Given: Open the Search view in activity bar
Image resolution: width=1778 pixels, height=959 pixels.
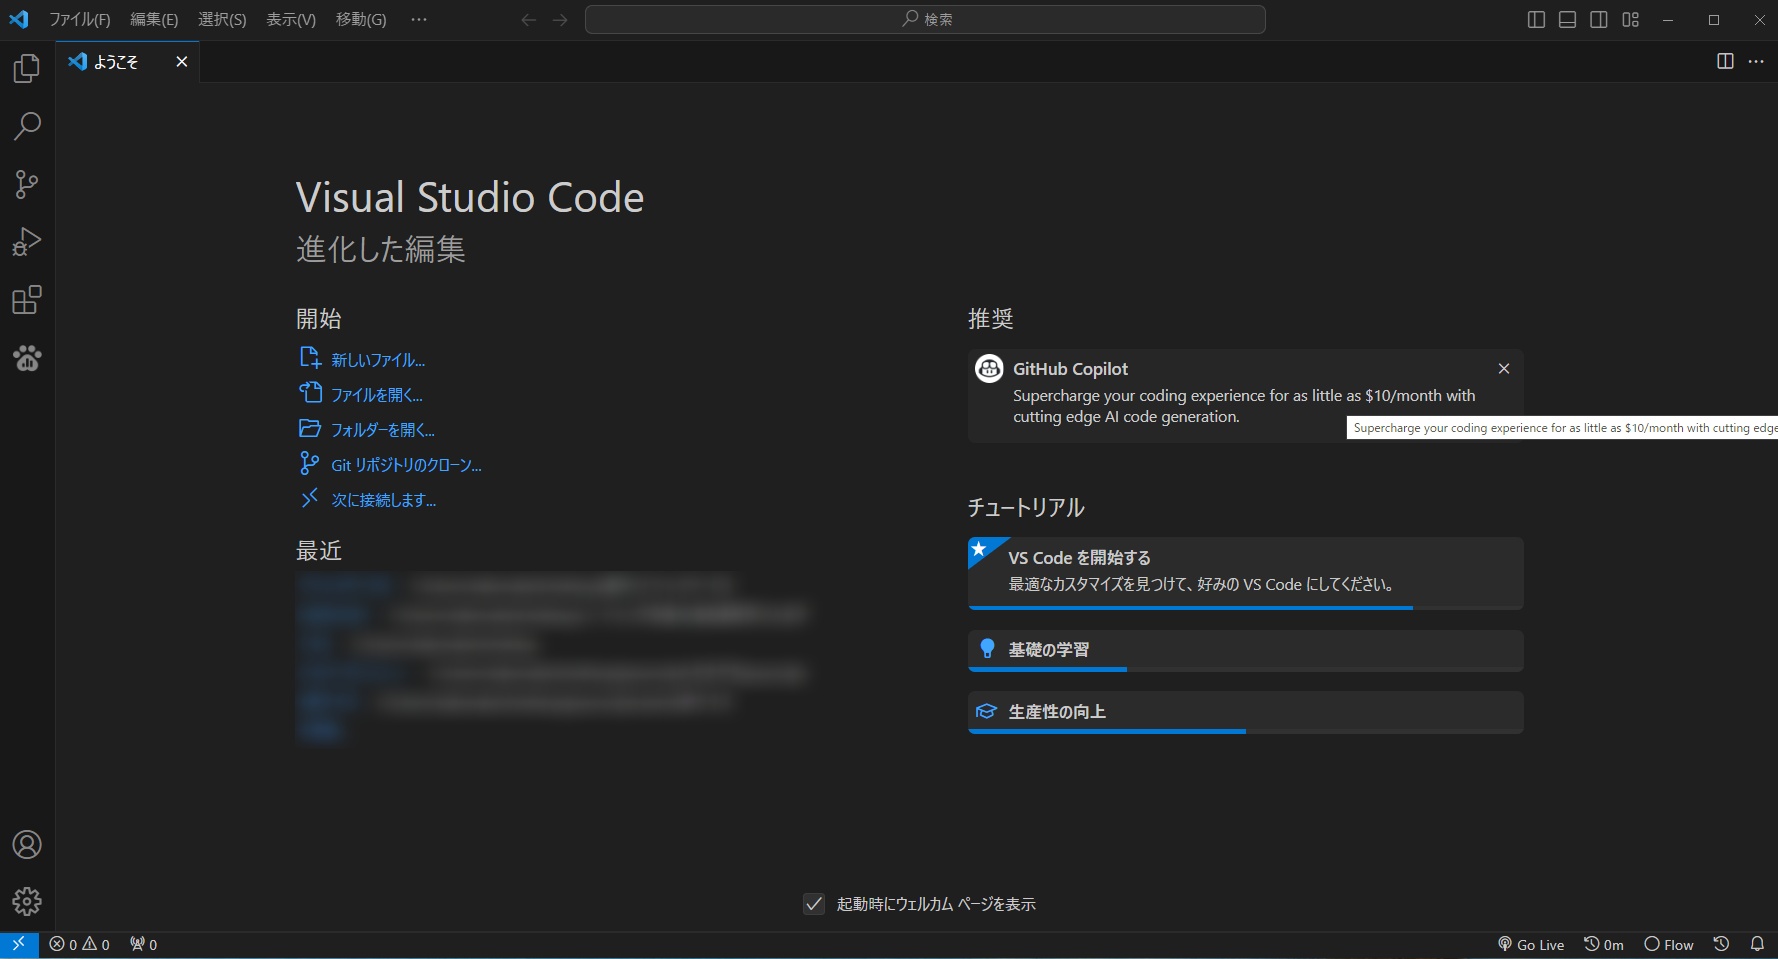Looking at the screenshot, I should point(27,126).
